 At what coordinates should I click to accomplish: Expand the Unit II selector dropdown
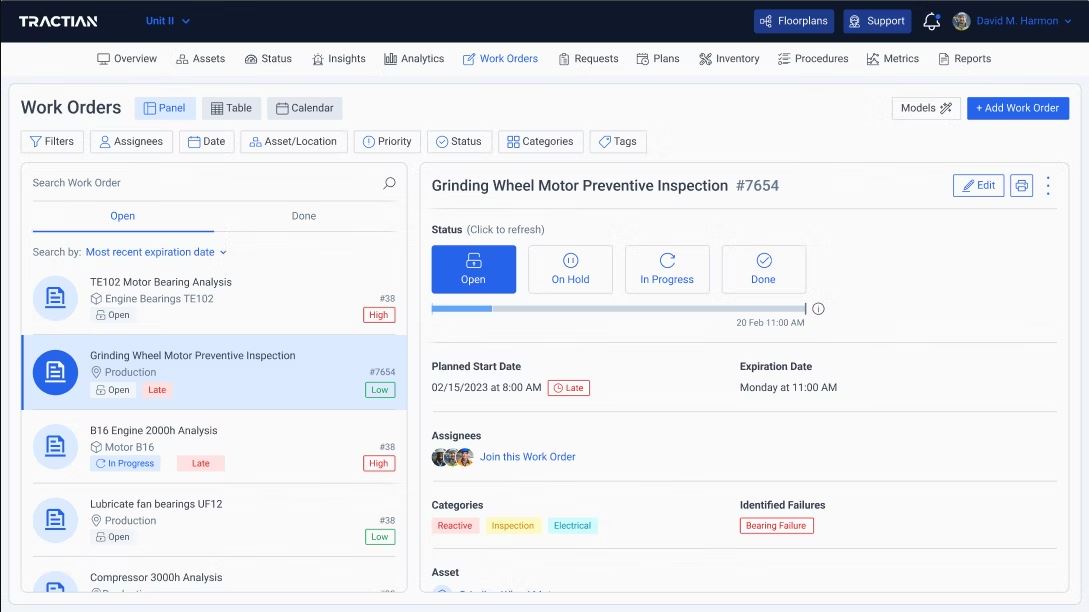coord(167,21)
